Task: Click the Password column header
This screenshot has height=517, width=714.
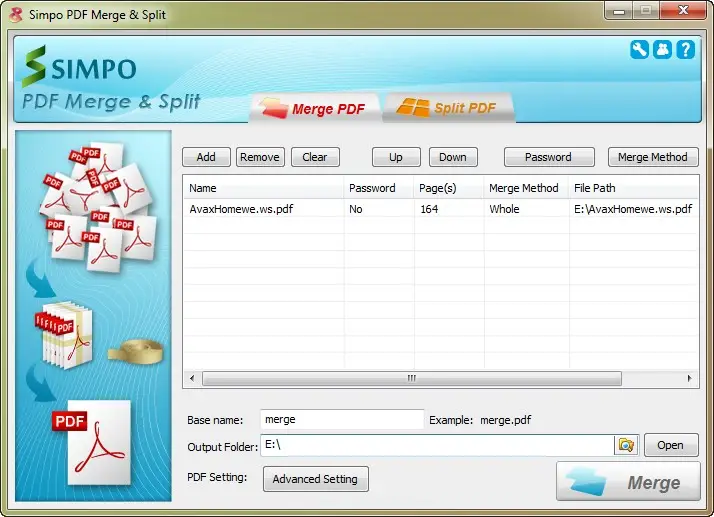Action: 379,188
